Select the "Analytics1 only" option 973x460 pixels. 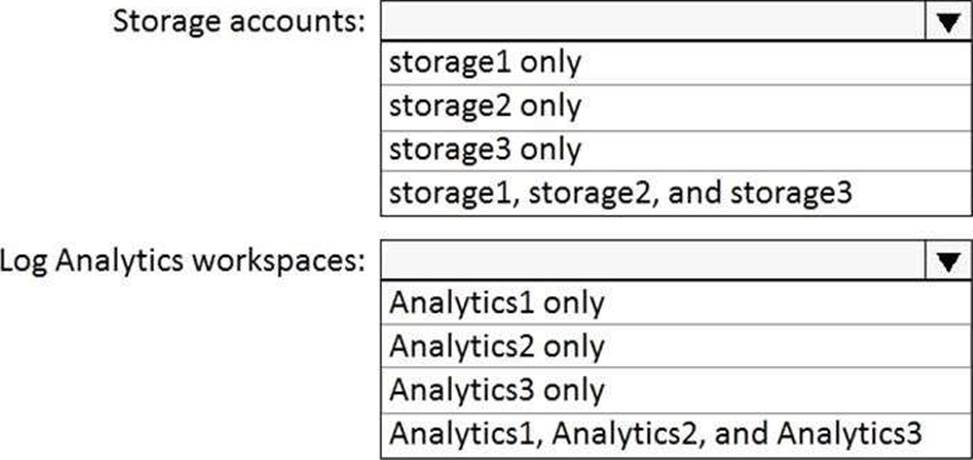[496, 302]
